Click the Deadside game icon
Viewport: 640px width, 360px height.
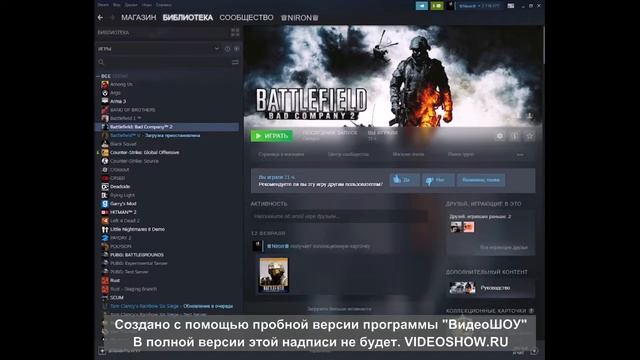point(105,187)
